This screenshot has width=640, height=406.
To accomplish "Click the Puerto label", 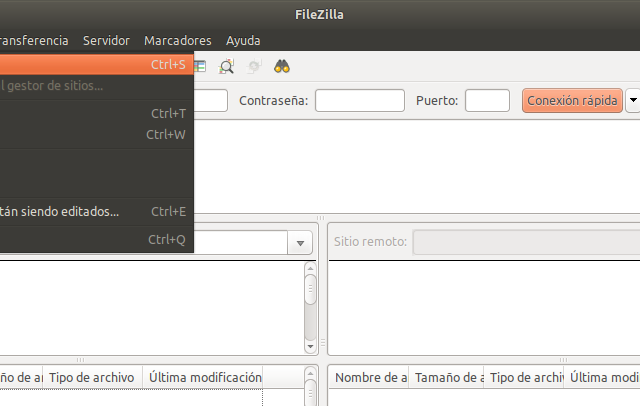I will pyautogui.click(x=437, y=100).
